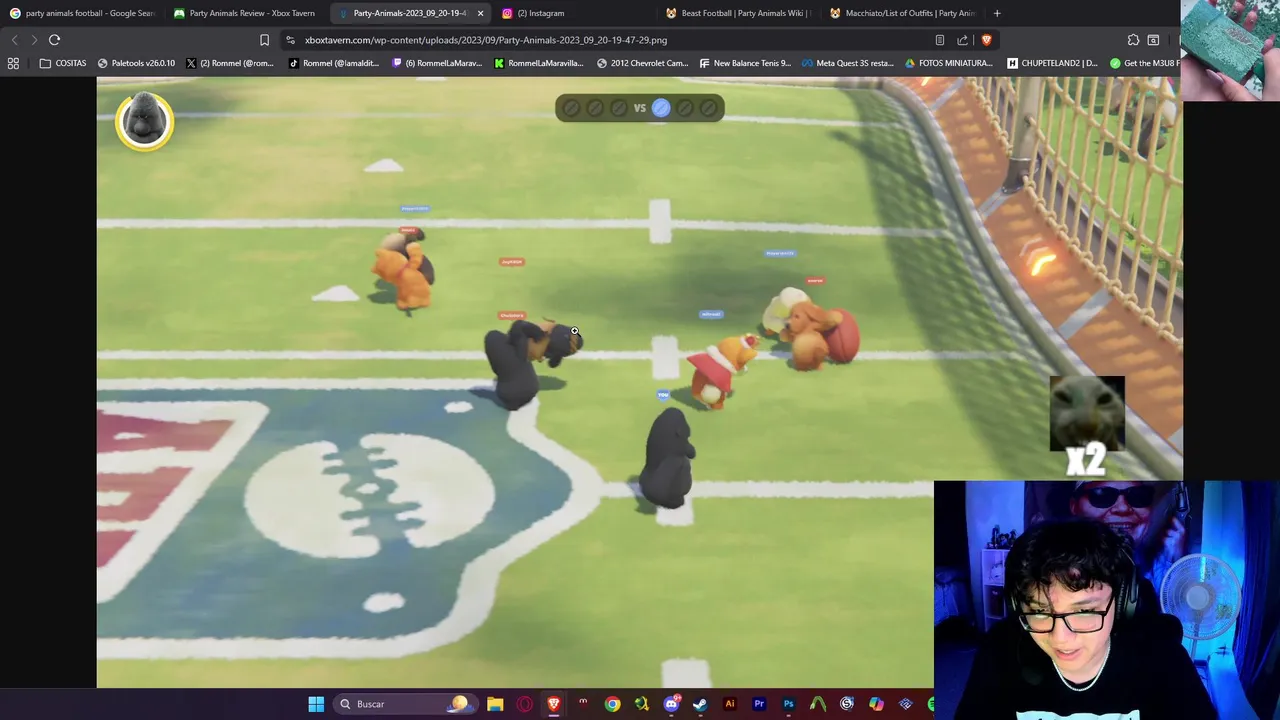This screenshot has height=720, width=1280.
Task: Open the extensions puzzle icon
Action: coord(1133,40)
